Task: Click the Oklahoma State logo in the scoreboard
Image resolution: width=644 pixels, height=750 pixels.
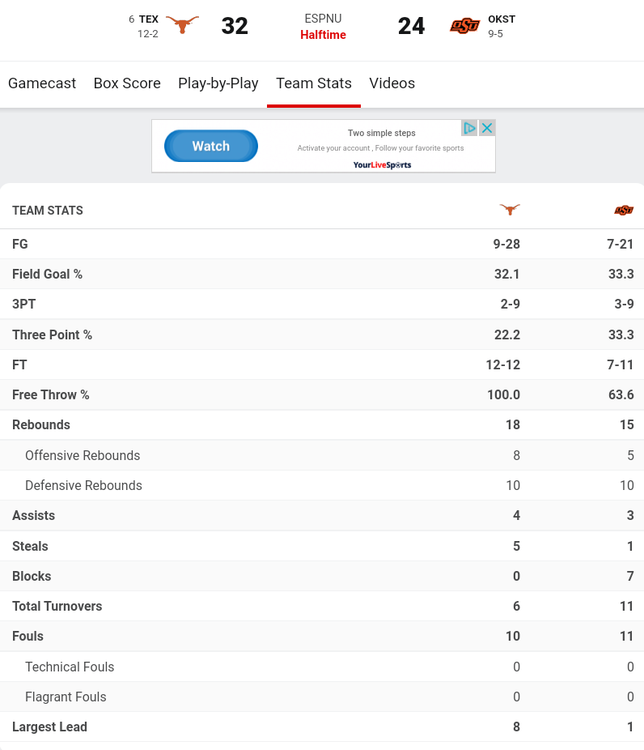Action: pyautogui.click(x=465, y=26)
